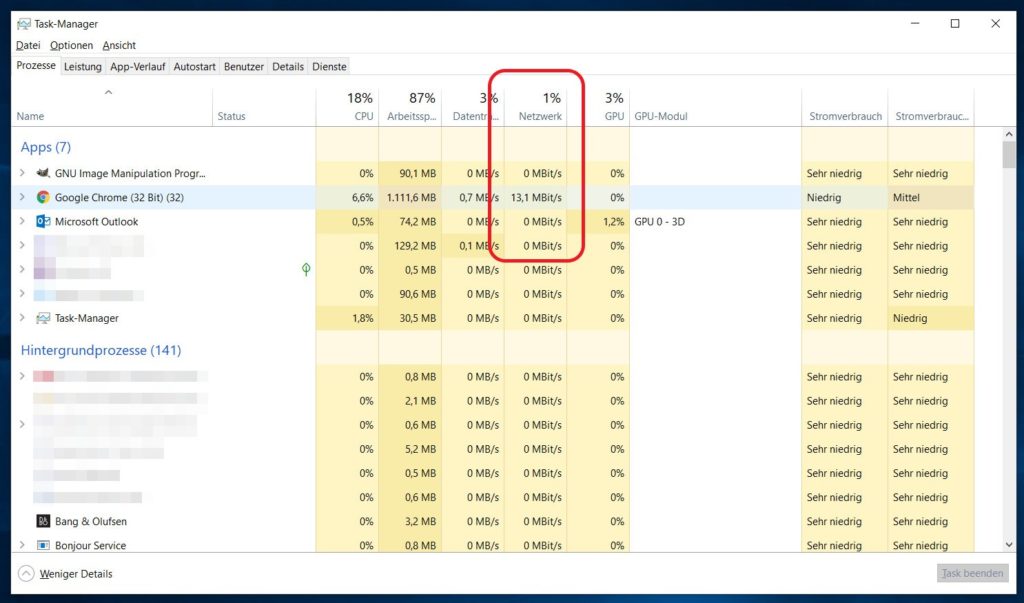
Task: Expand blurred app row using 90,6 MB
Action: pyautogui.click(x=22, y=293)
